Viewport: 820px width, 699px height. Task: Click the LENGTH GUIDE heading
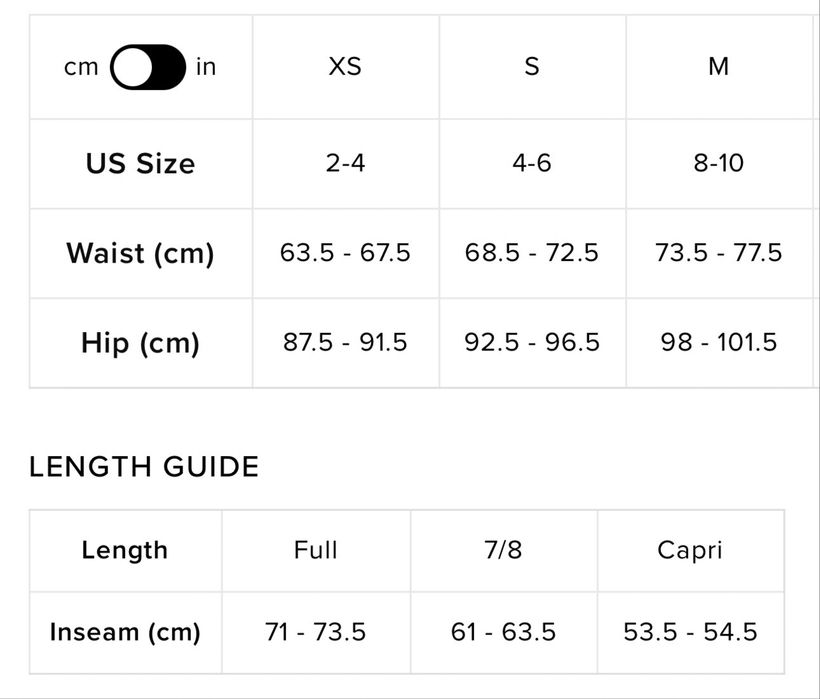pos(144,467)
